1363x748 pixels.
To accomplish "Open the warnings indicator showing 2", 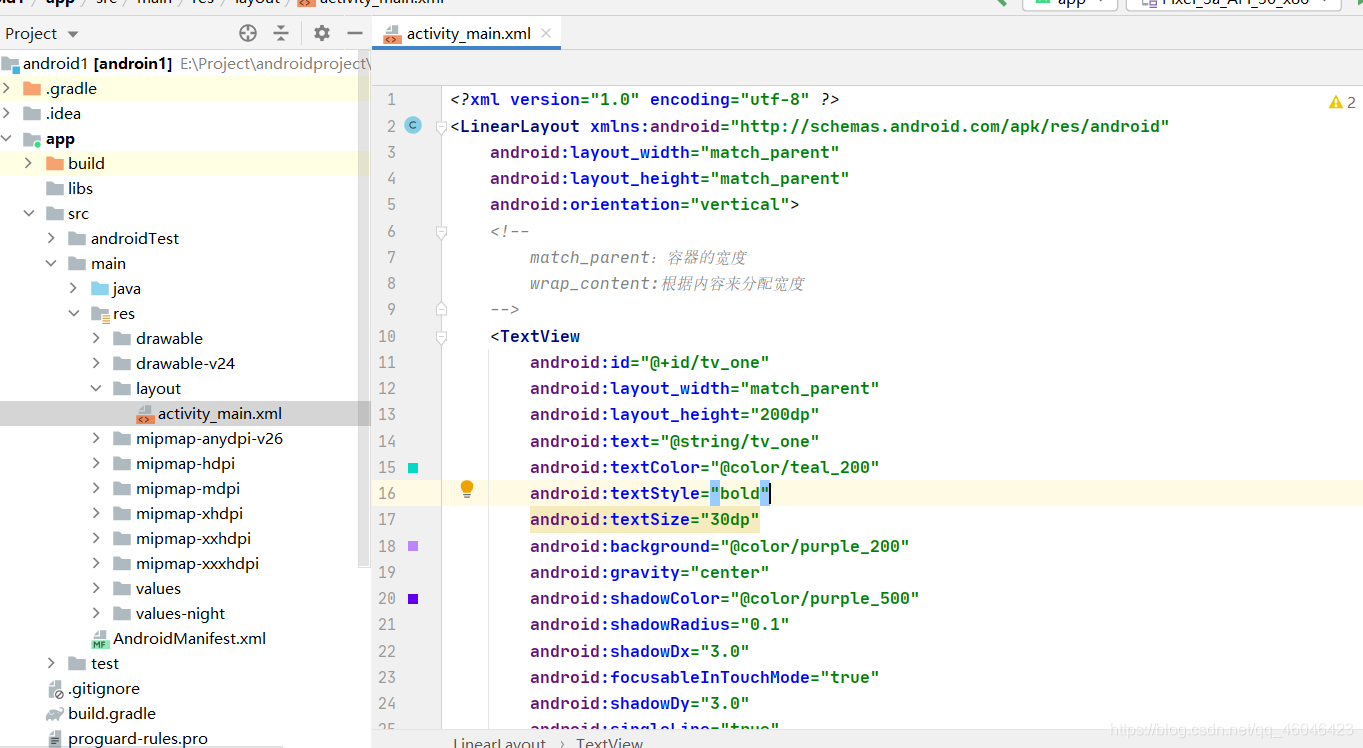I will pyautogui.click(x=1342, y=102).
